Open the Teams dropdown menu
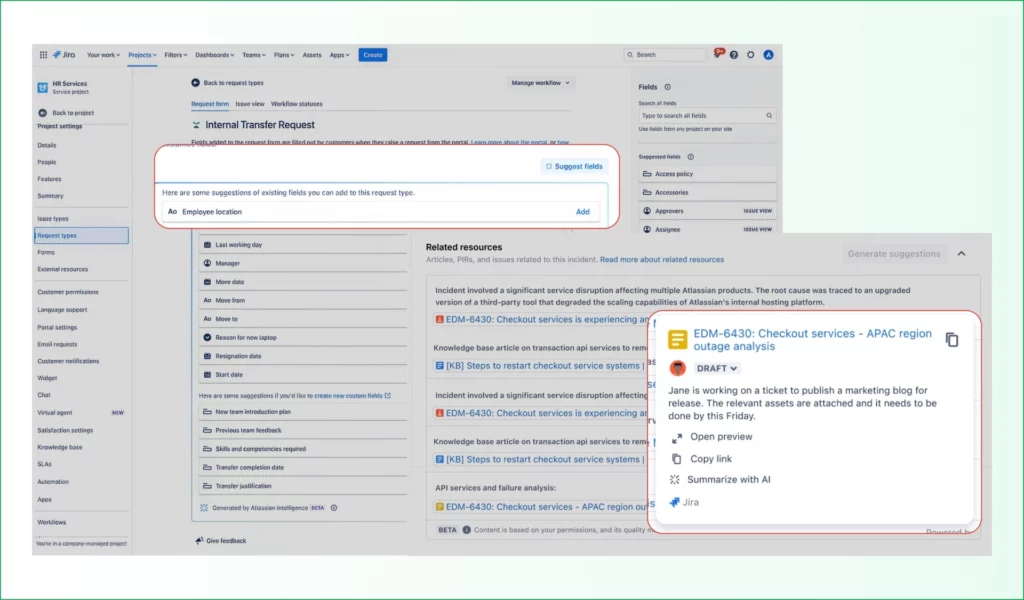Screen dimensions: 1024x600 (253, 55)
